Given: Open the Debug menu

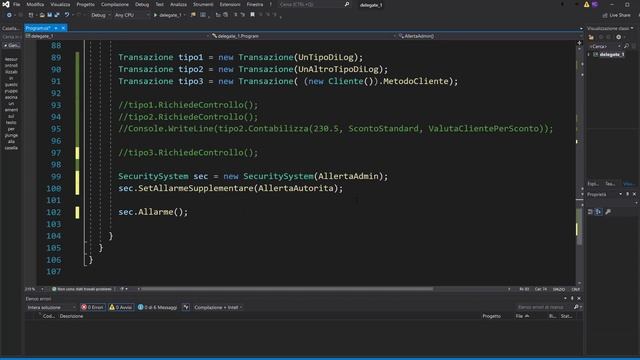Looking at the screenshot, I should click(x=142, y=4).
